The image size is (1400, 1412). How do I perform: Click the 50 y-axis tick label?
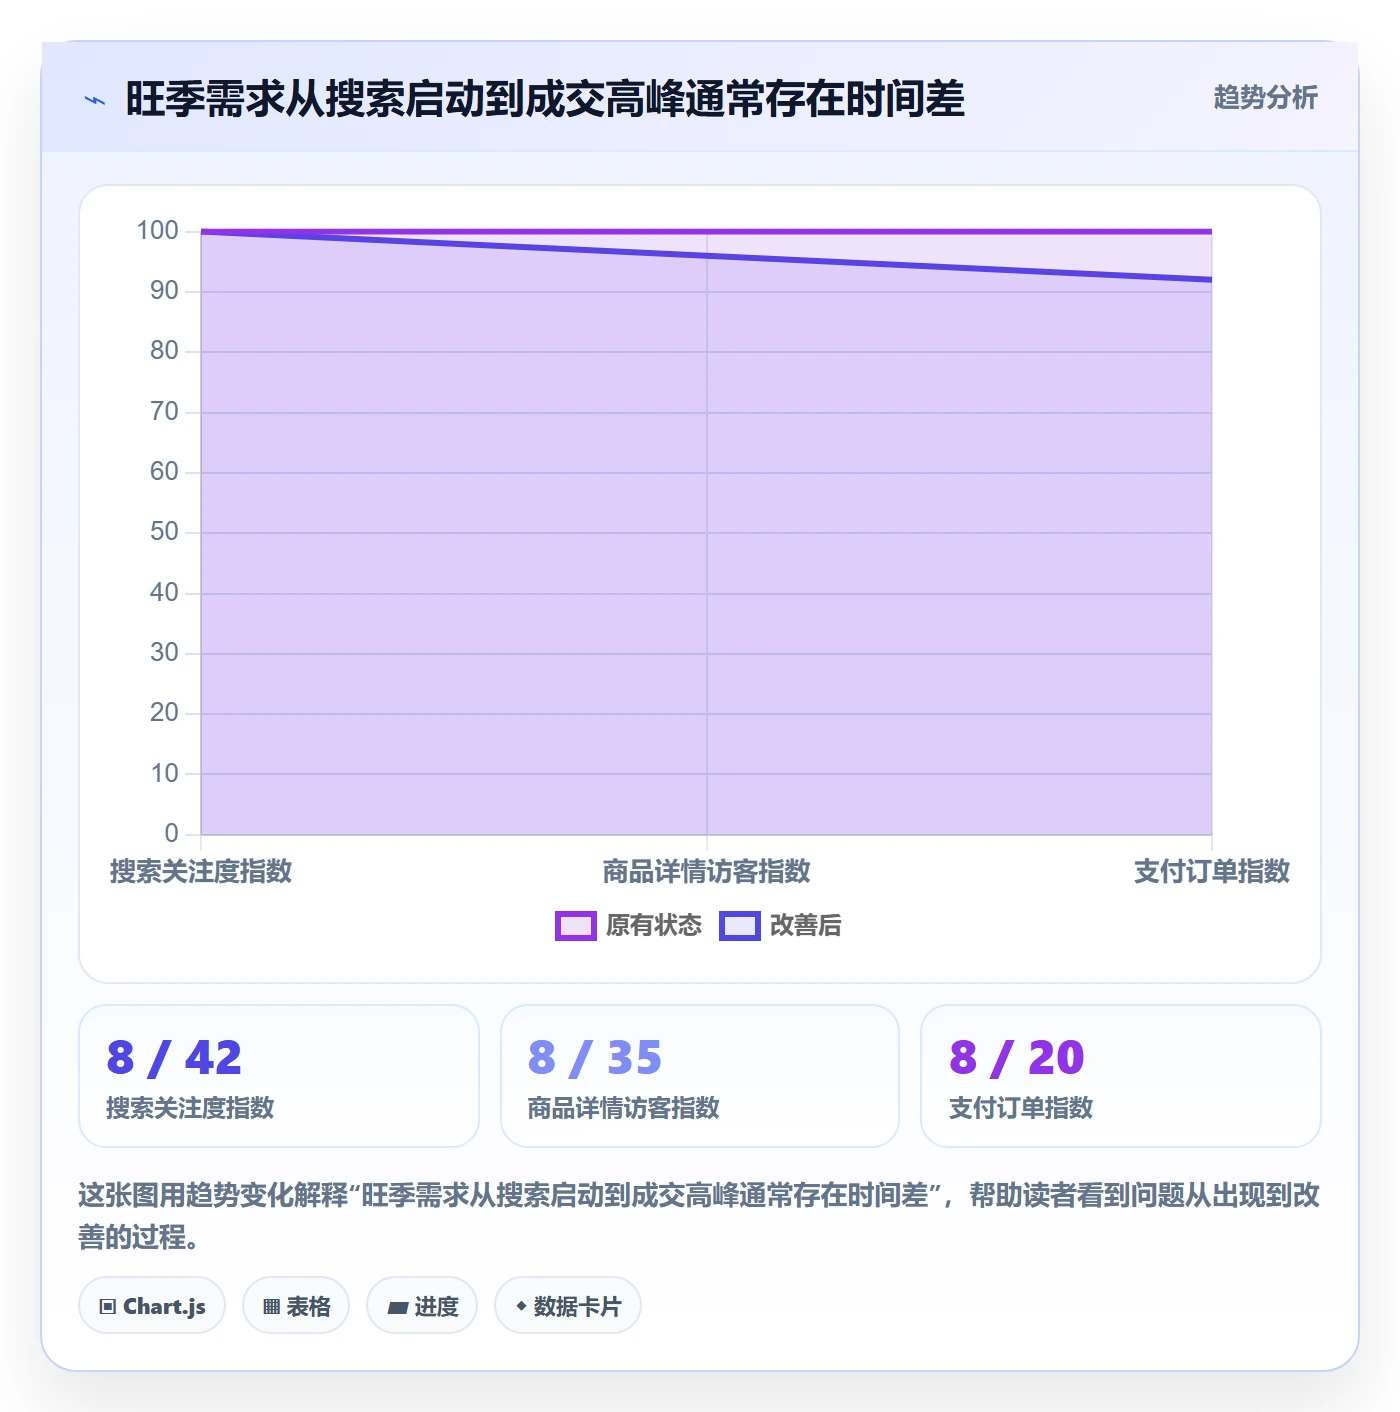(x=164, y=532)
